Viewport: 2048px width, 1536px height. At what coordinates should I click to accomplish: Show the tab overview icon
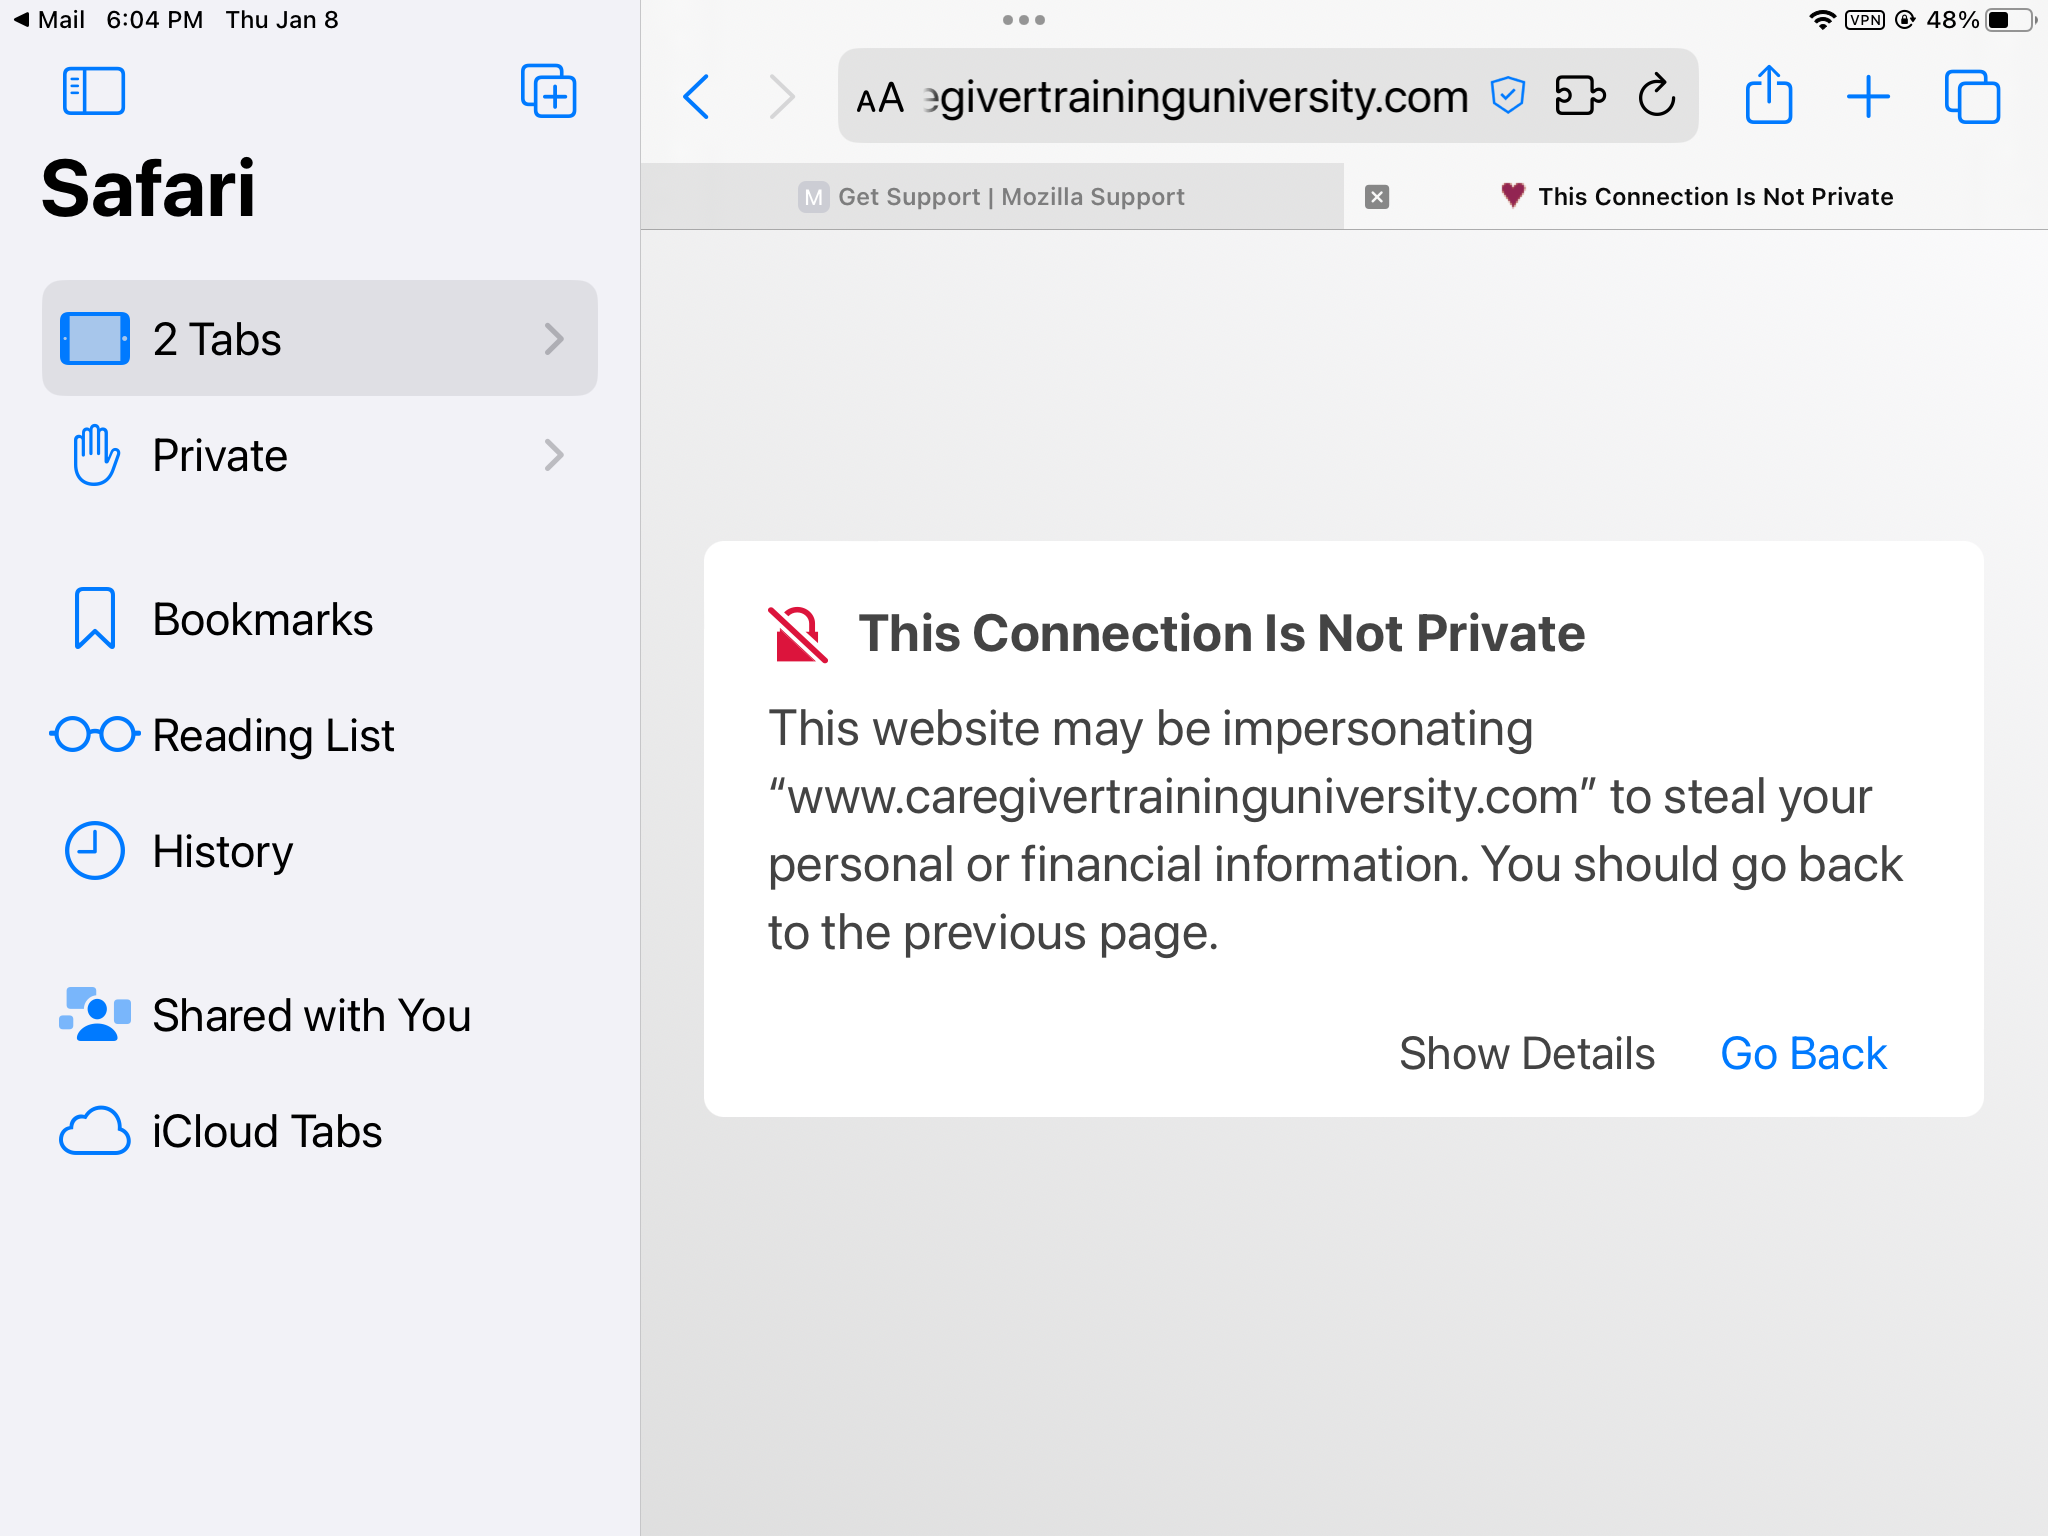tap(1971, 97)
